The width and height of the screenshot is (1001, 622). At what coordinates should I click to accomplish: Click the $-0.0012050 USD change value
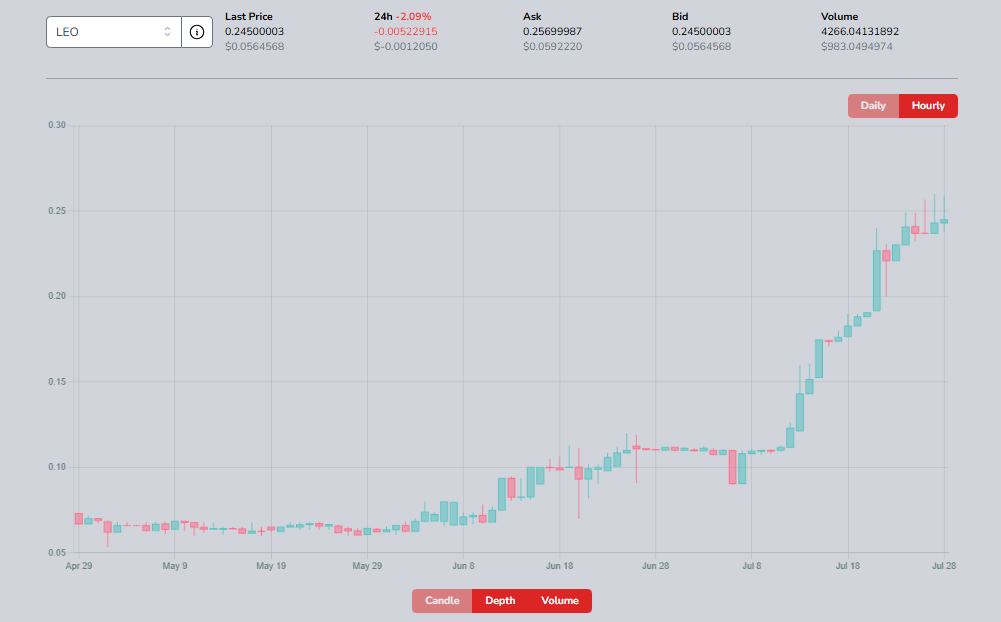point(405,46)
